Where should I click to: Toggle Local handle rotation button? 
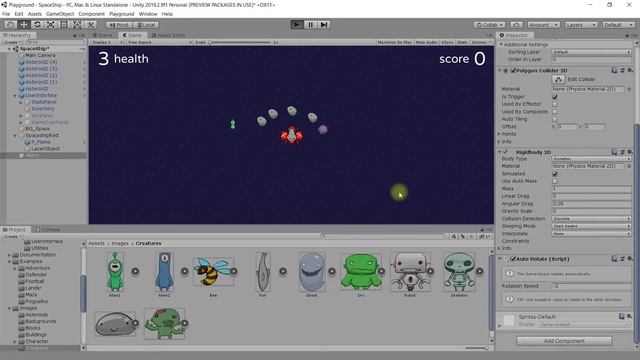(x=145, y=25)
